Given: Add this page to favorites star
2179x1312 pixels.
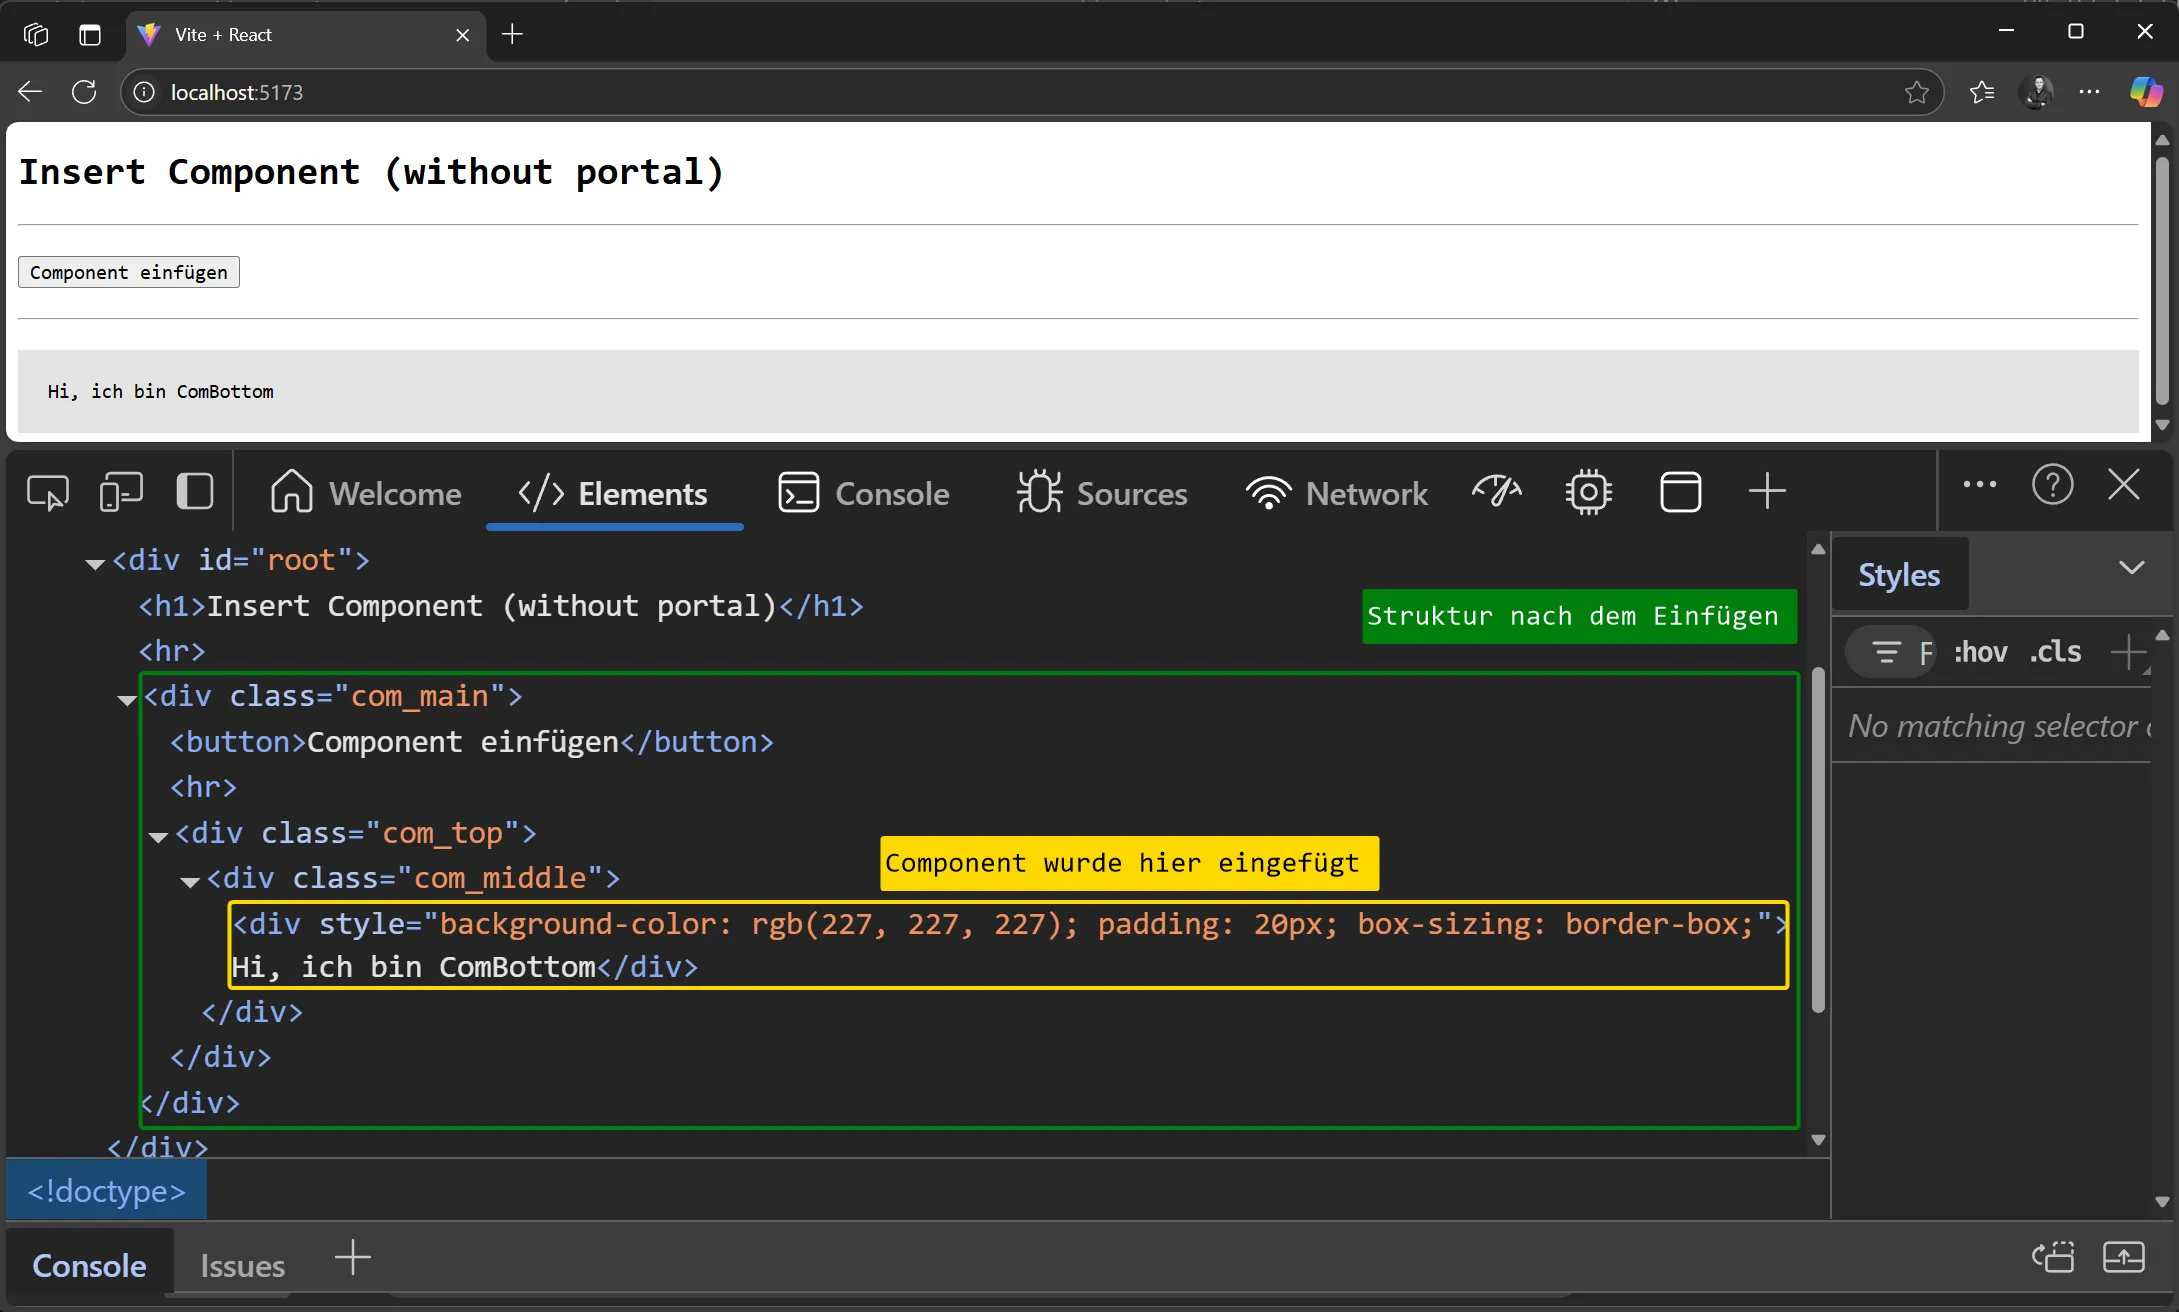Looking at the screenshot, I should pos(1916,93).
